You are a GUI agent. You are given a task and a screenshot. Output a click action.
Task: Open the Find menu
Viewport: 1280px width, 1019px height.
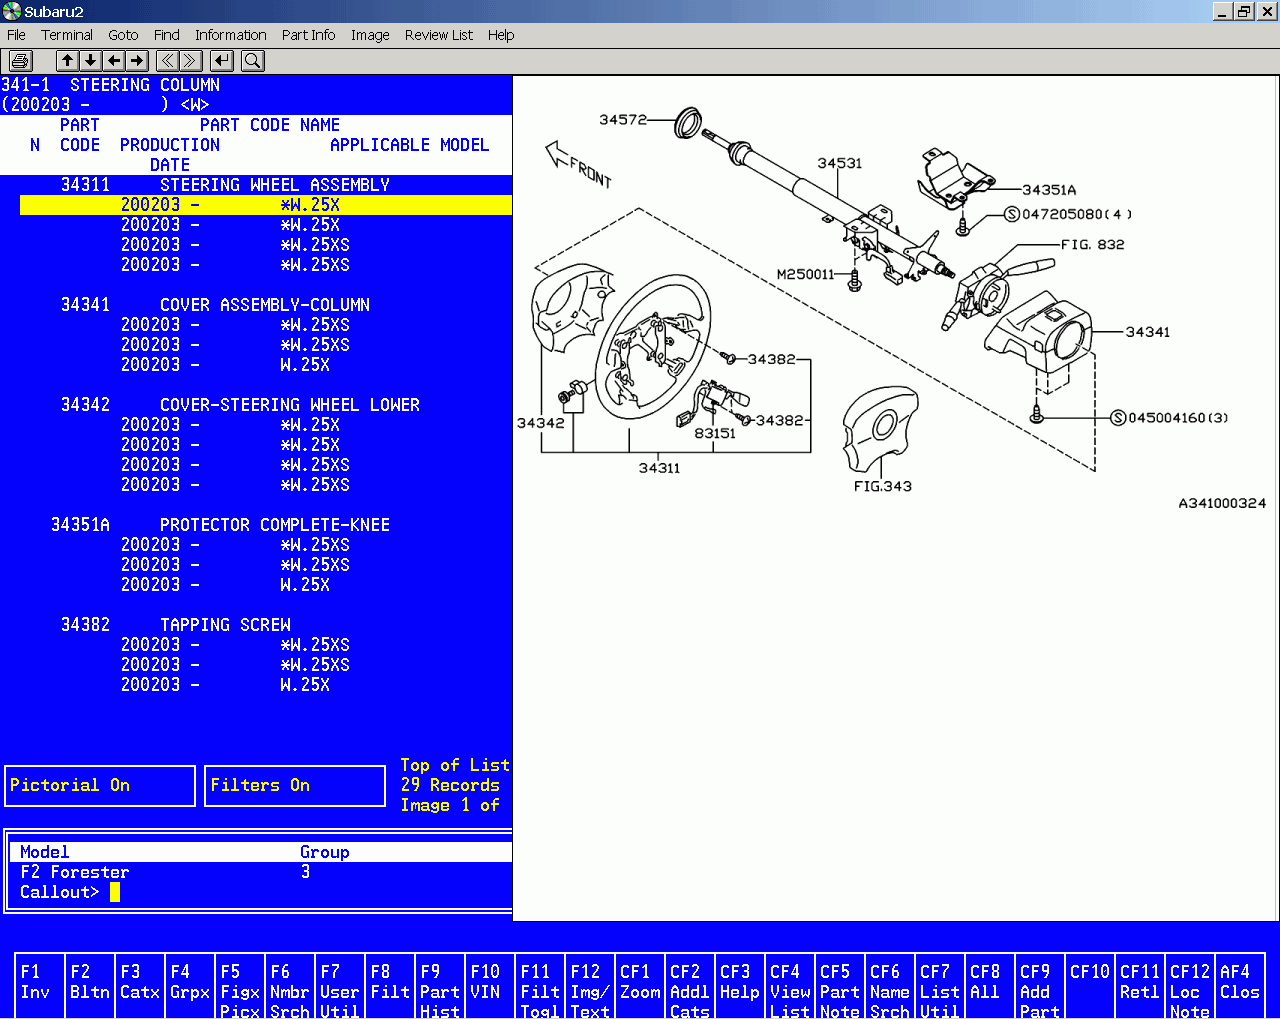(x=167, y=35)
